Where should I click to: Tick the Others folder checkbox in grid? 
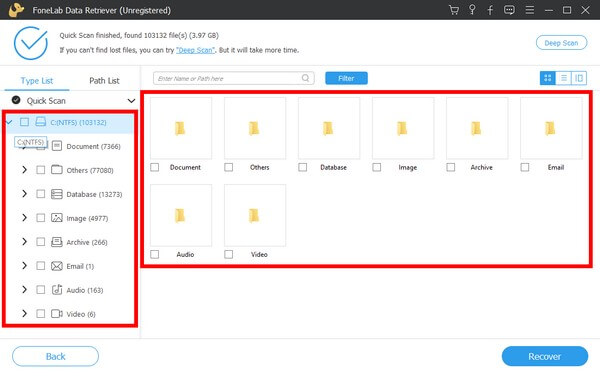(228, 167)
